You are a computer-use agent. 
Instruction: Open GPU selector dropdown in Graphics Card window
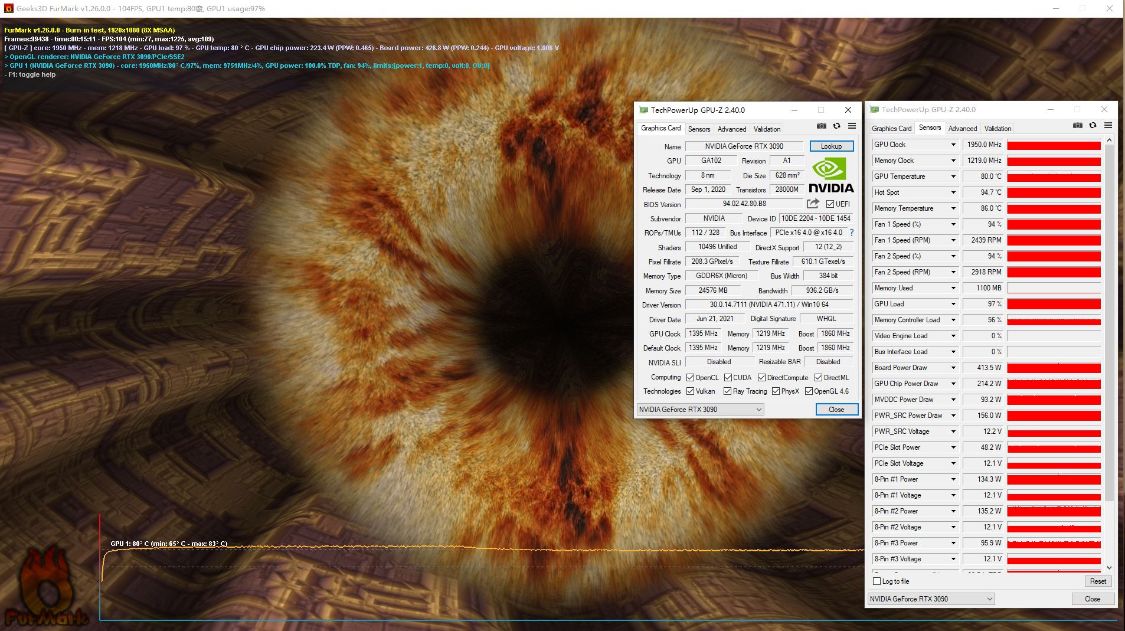pos(700,409)
